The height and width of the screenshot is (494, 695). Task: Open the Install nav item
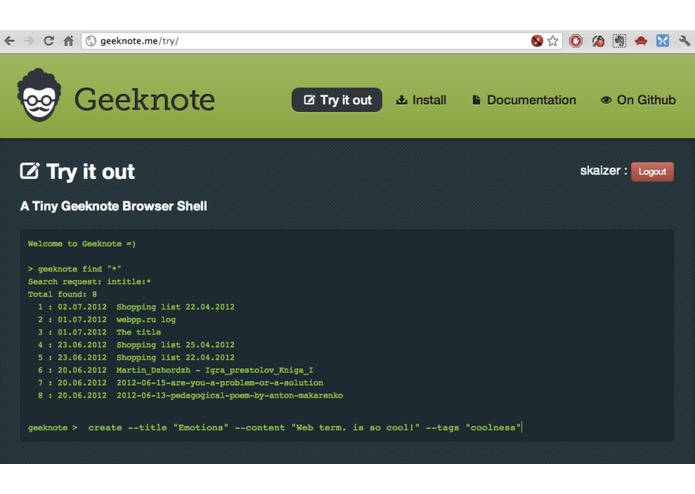click(x=421, y=100)
